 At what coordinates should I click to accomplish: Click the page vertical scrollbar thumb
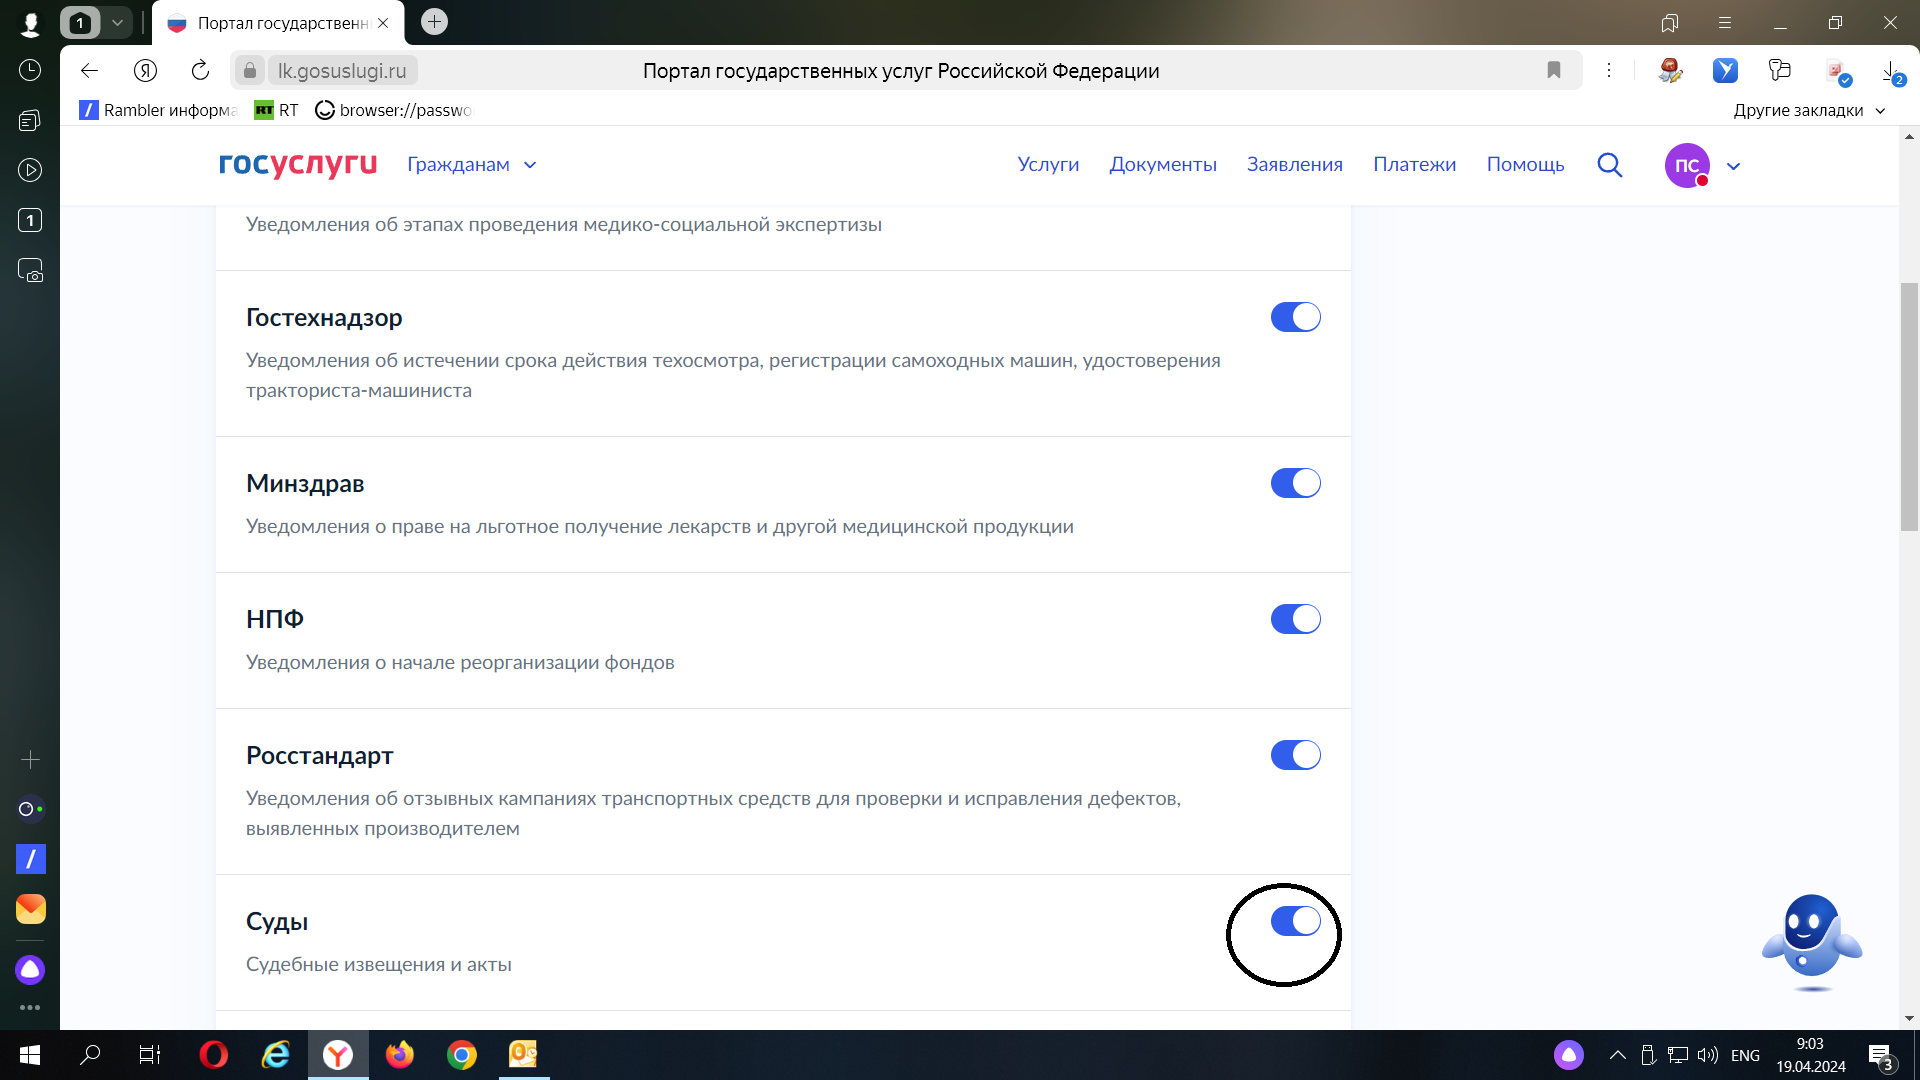coord(1909,405)
